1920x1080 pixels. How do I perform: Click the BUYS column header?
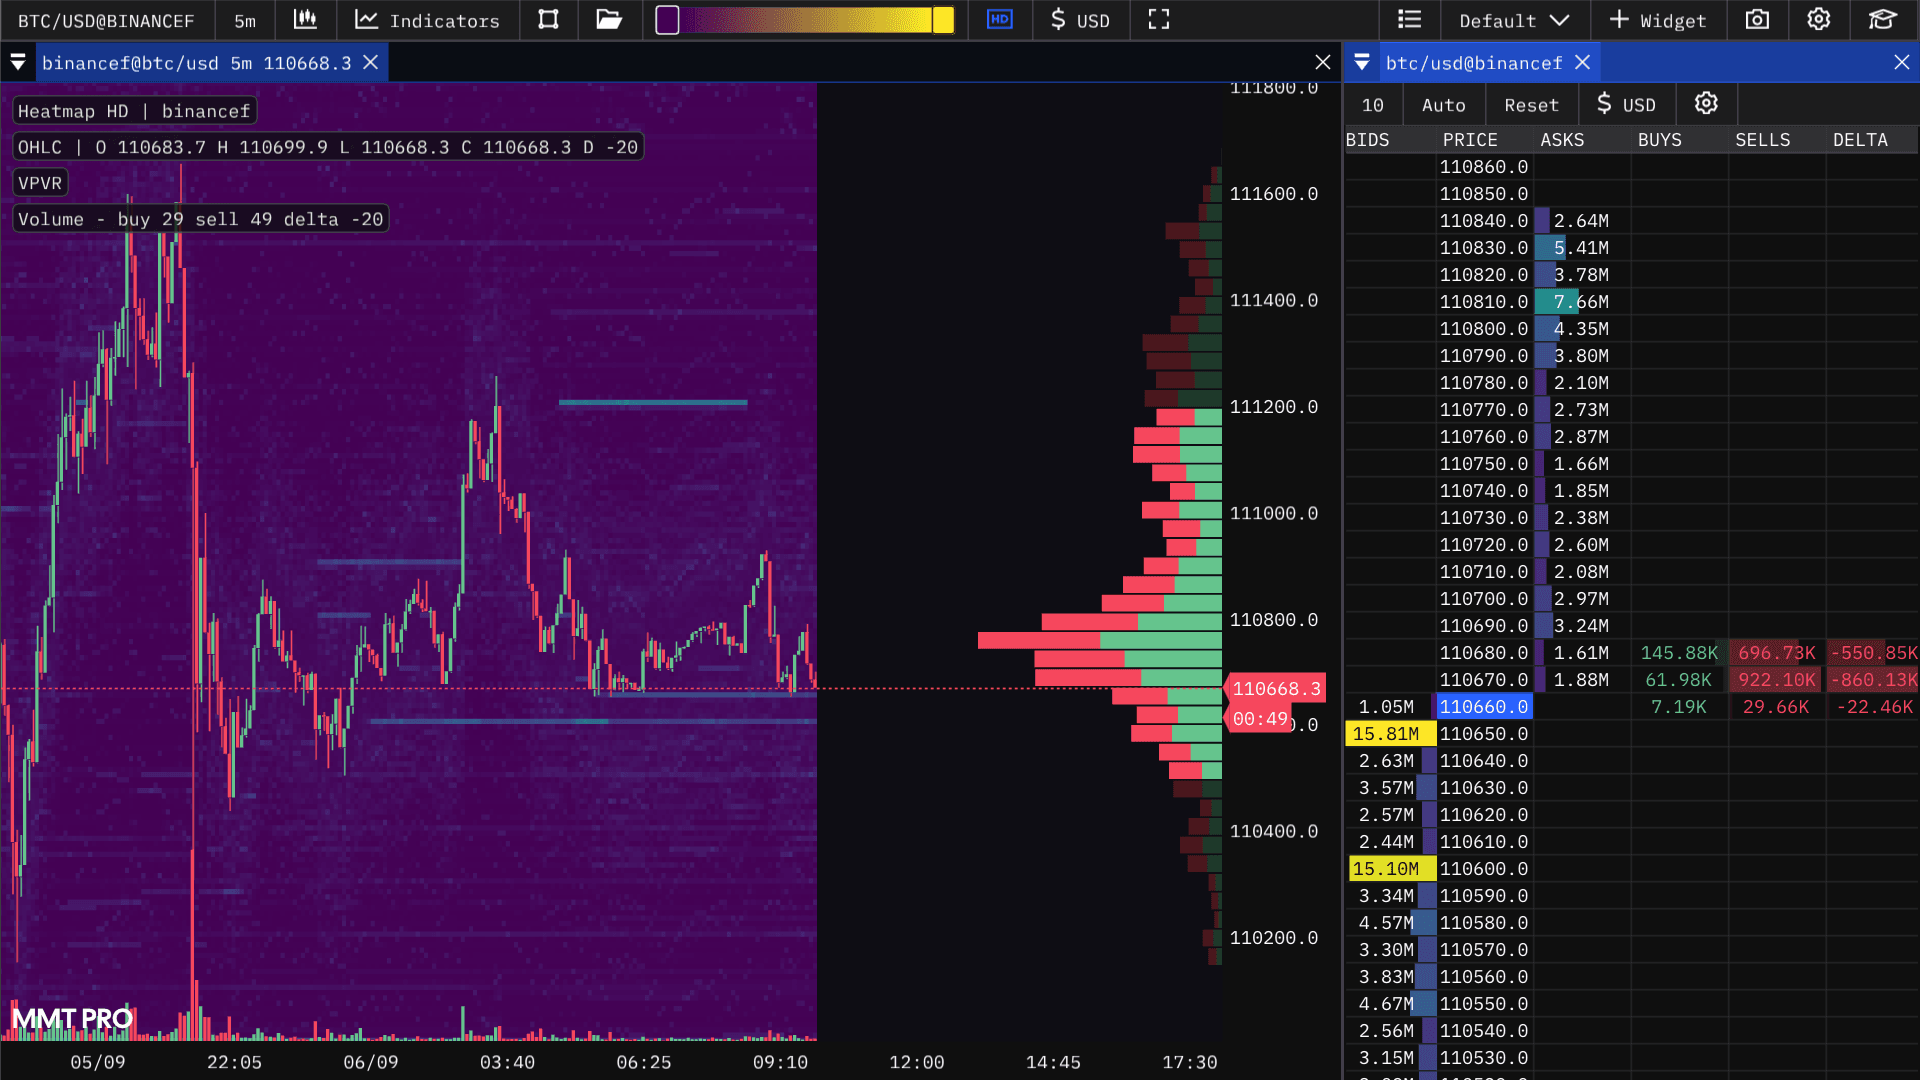(1660, 140)
